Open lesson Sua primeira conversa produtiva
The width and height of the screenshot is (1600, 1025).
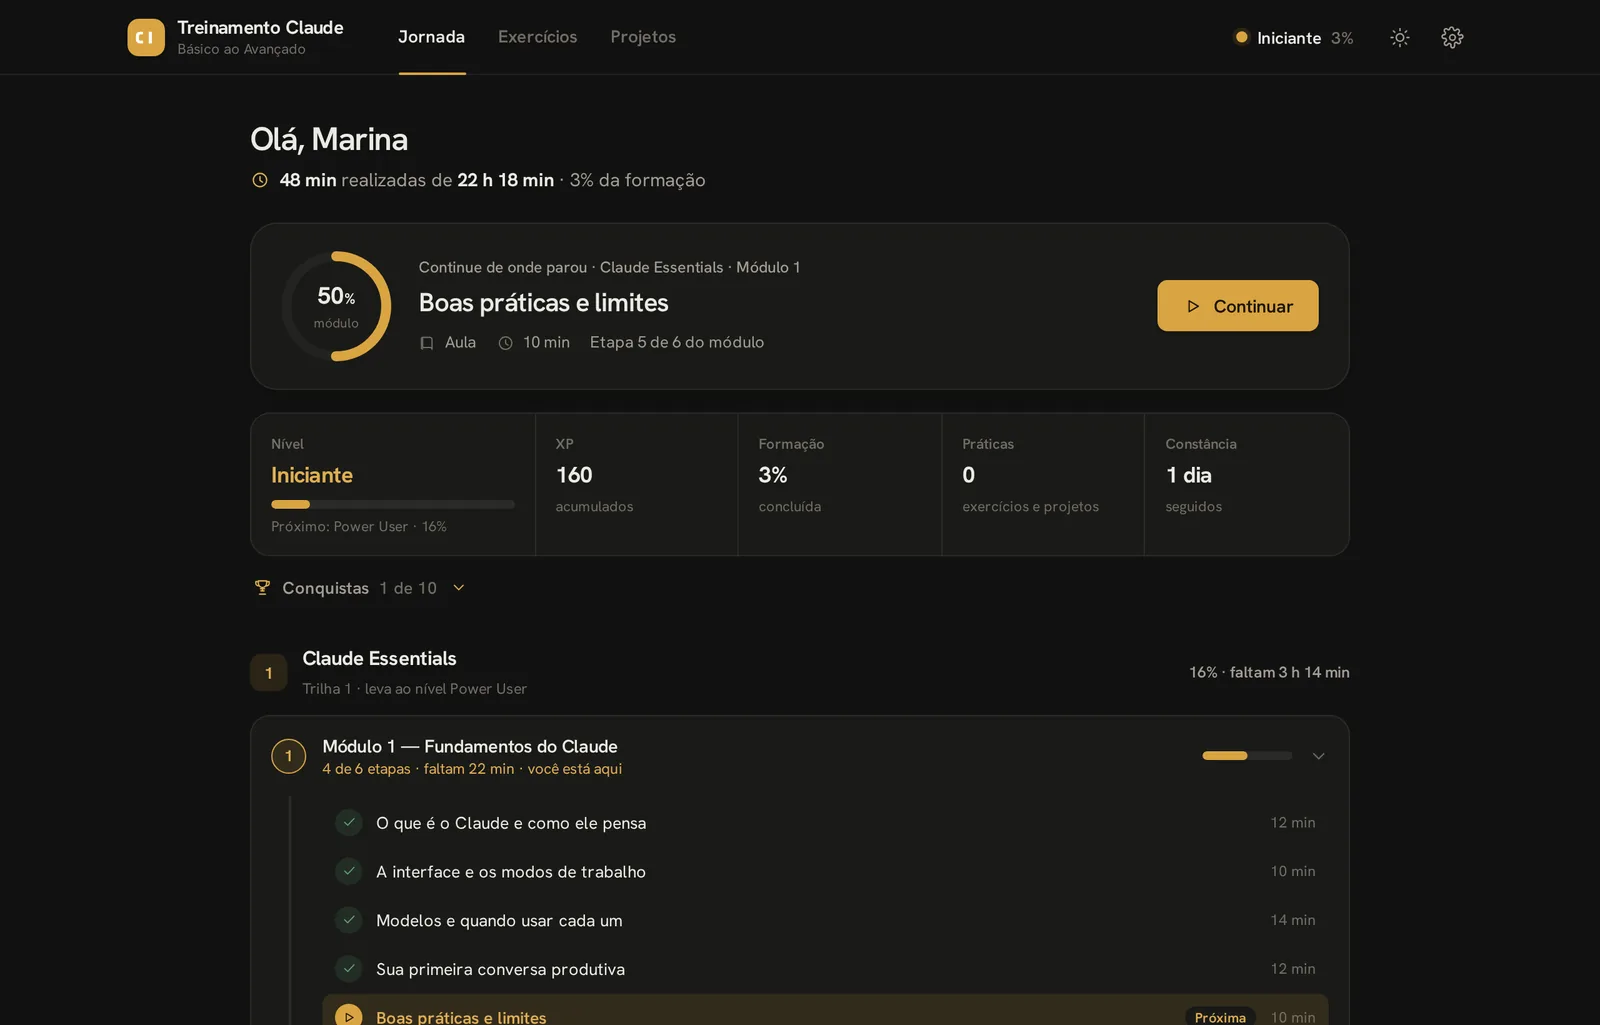825,969
